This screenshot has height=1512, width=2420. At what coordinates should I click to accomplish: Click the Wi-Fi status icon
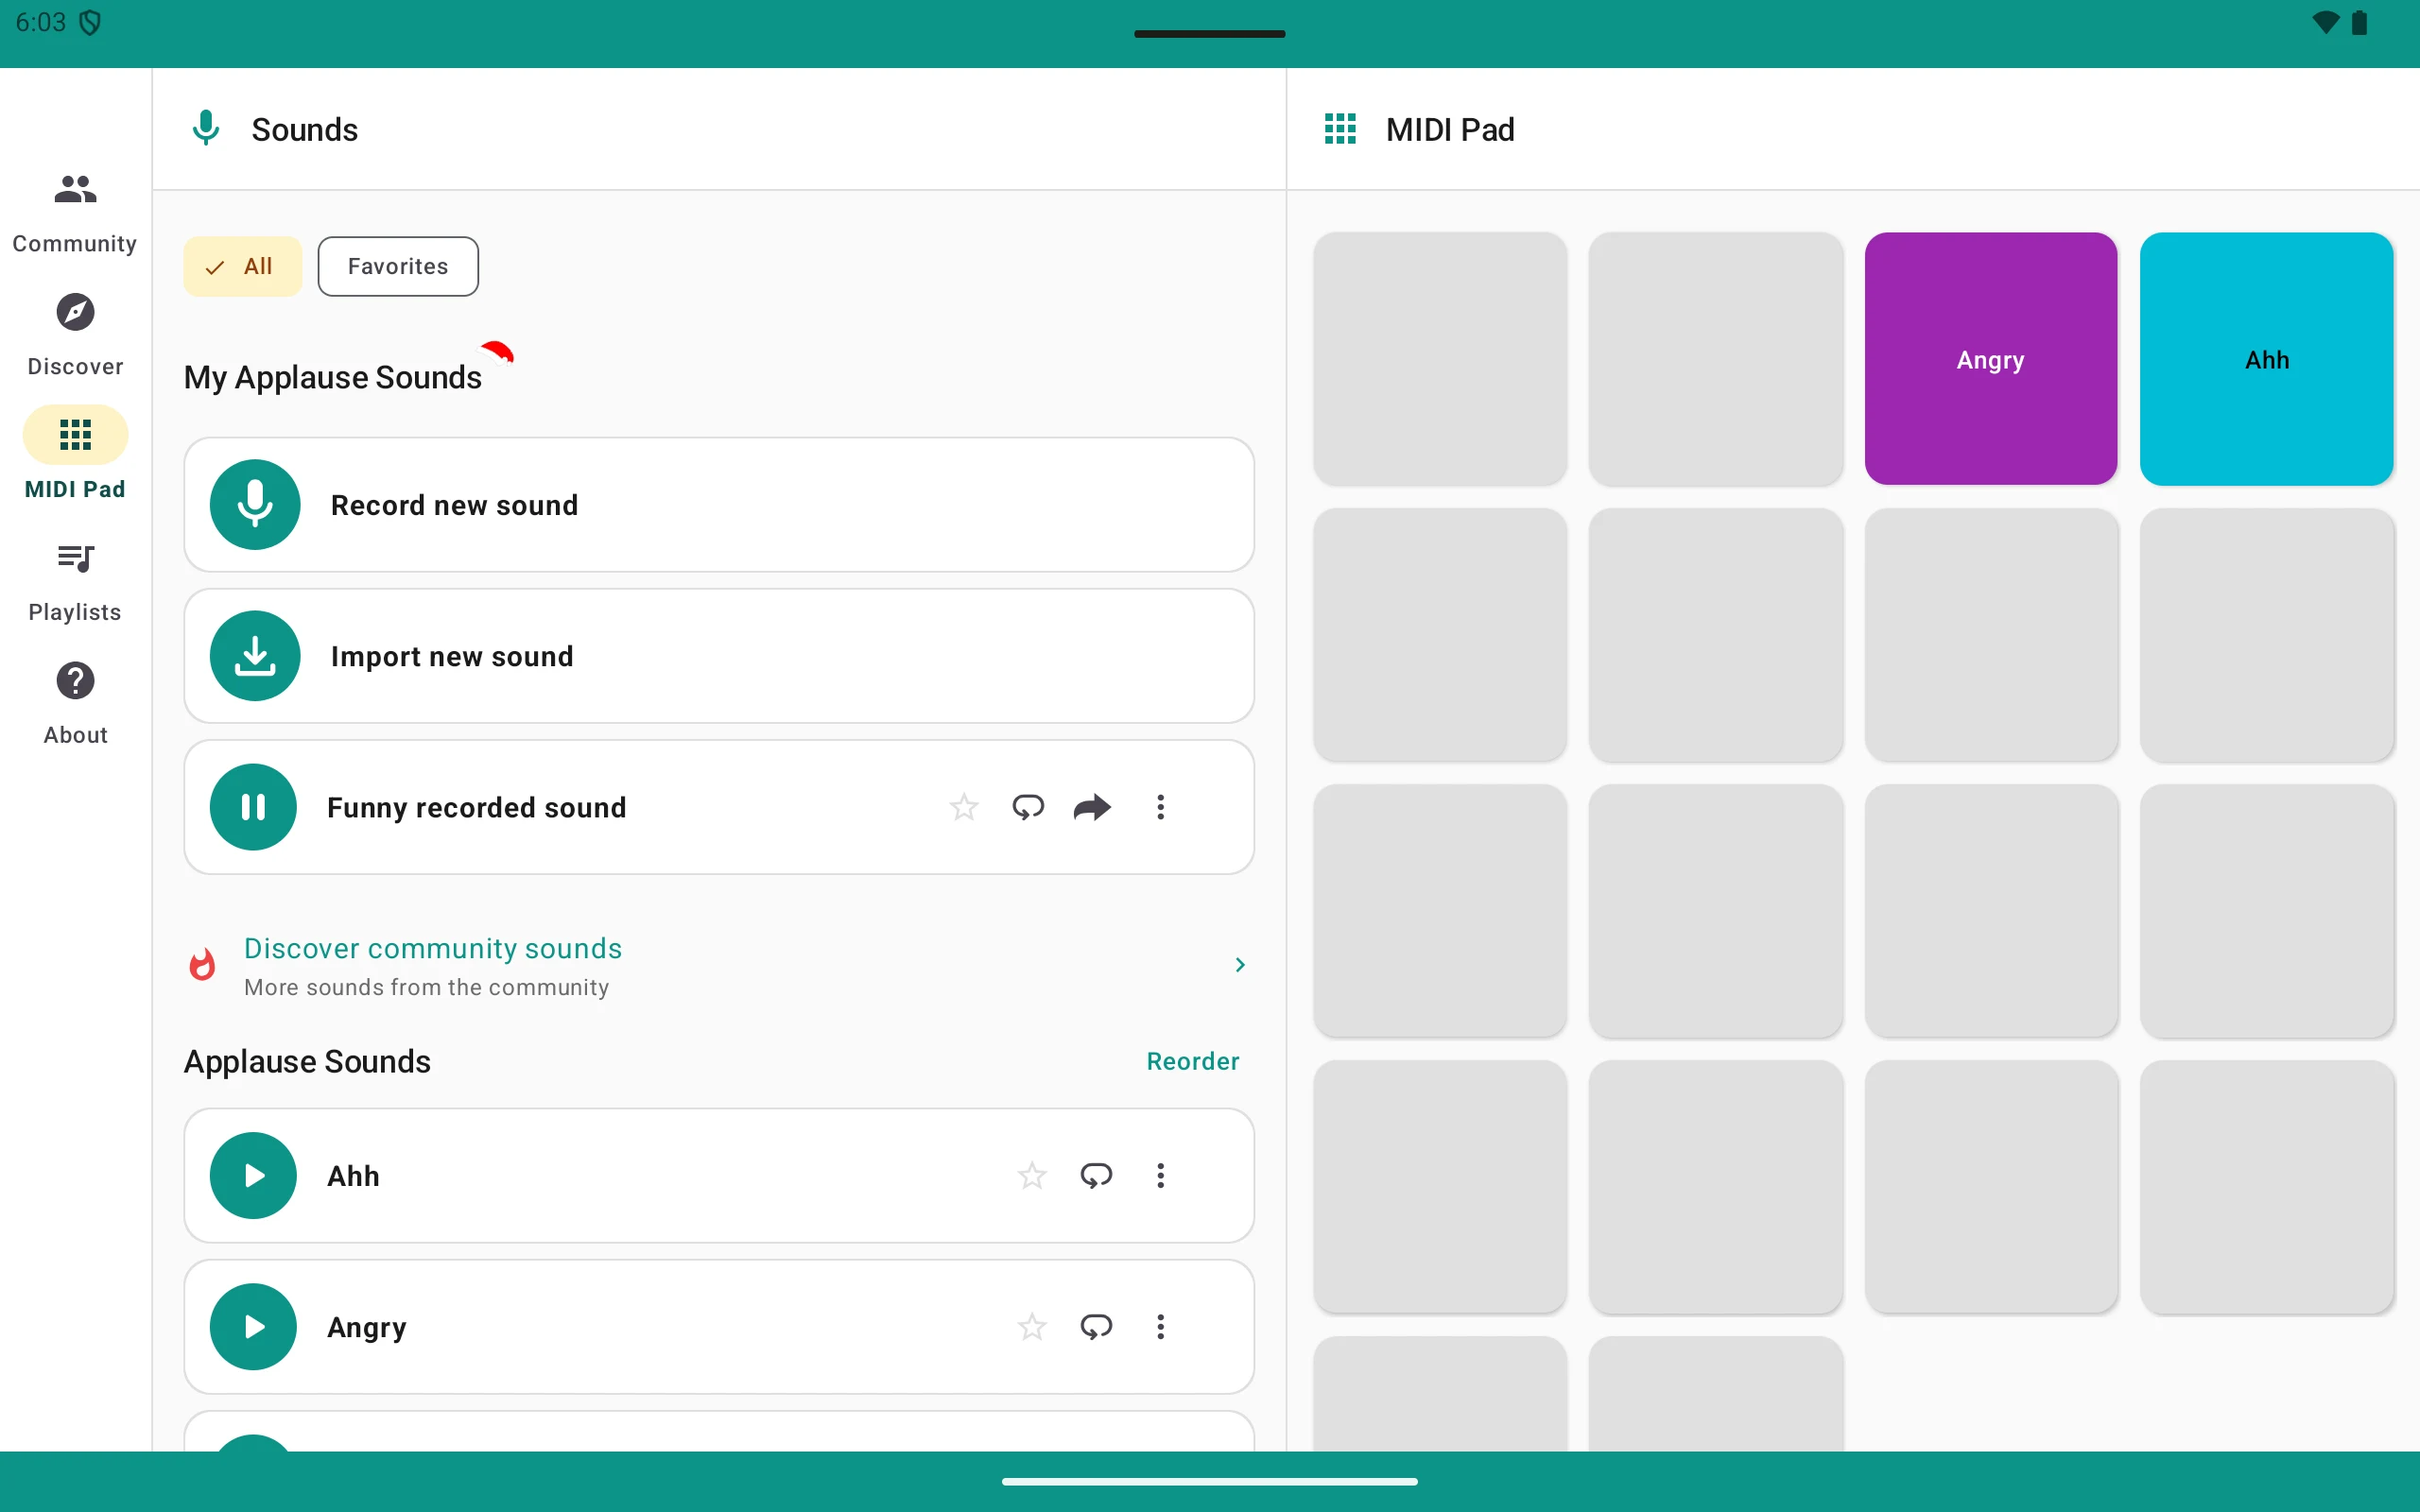2326,22
